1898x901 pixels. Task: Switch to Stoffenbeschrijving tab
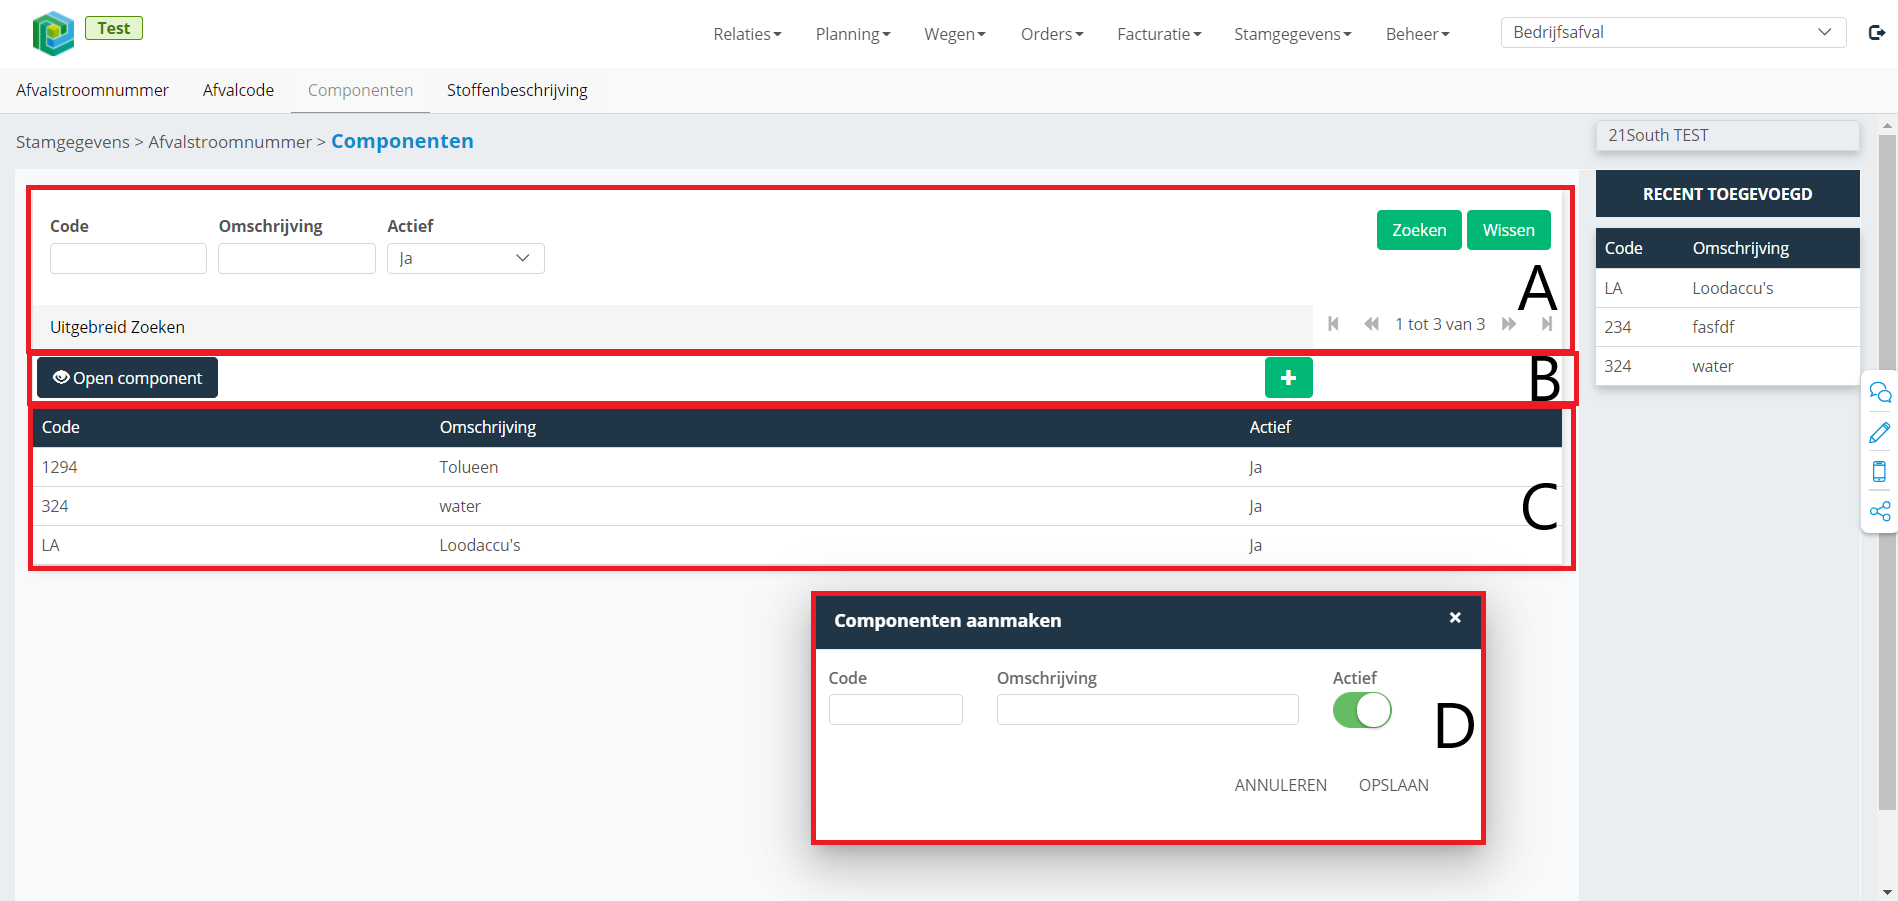[x=517, y=90]
